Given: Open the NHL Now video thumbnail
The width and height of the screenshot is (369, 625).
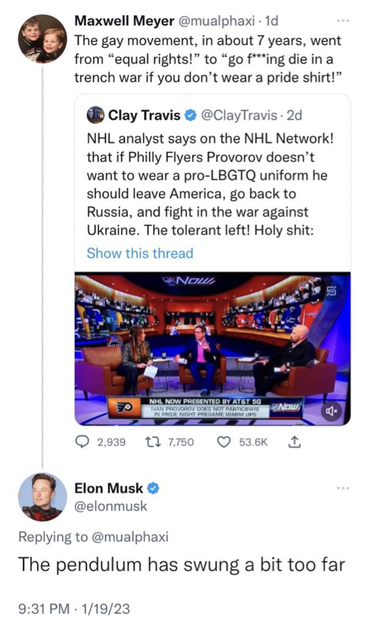Looking at the screenshot, I should [213, 349].
